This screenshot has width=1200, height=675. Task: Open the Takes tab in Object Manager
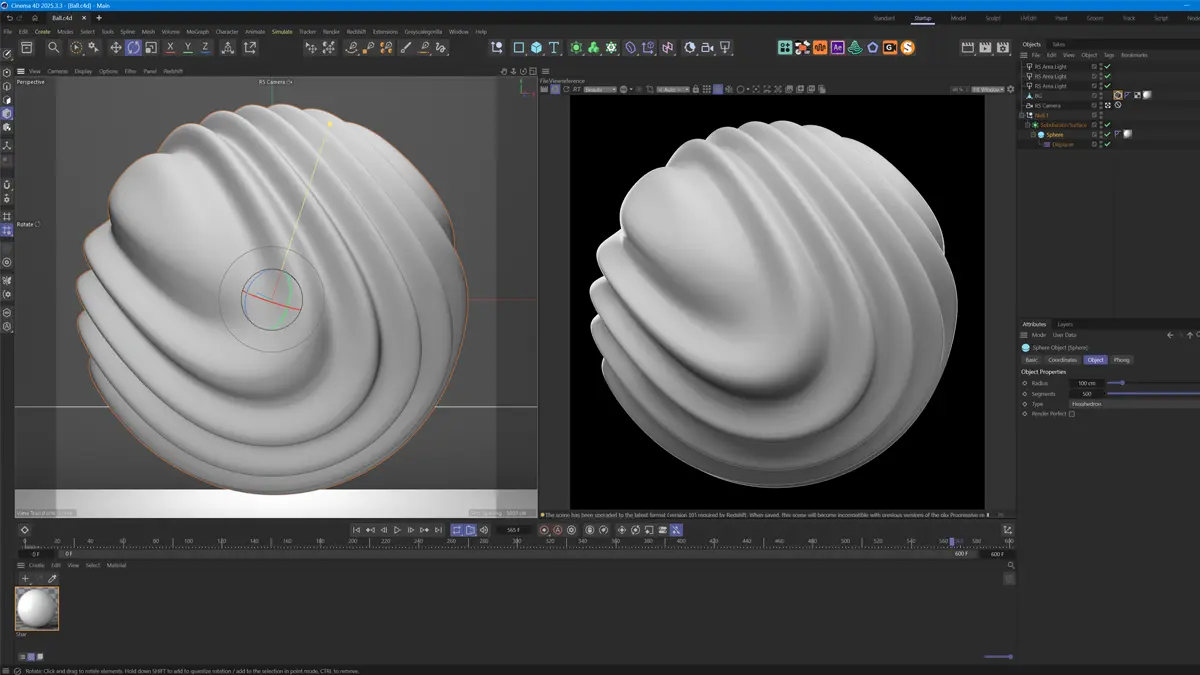1058,44
